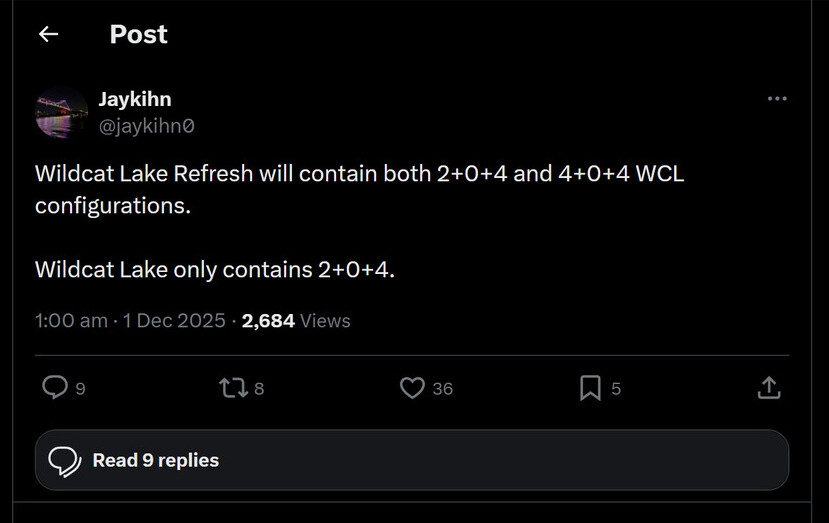Like the post with the heart icon
Viewport: 829px width, 523px height.
click(x=412, y=387)
